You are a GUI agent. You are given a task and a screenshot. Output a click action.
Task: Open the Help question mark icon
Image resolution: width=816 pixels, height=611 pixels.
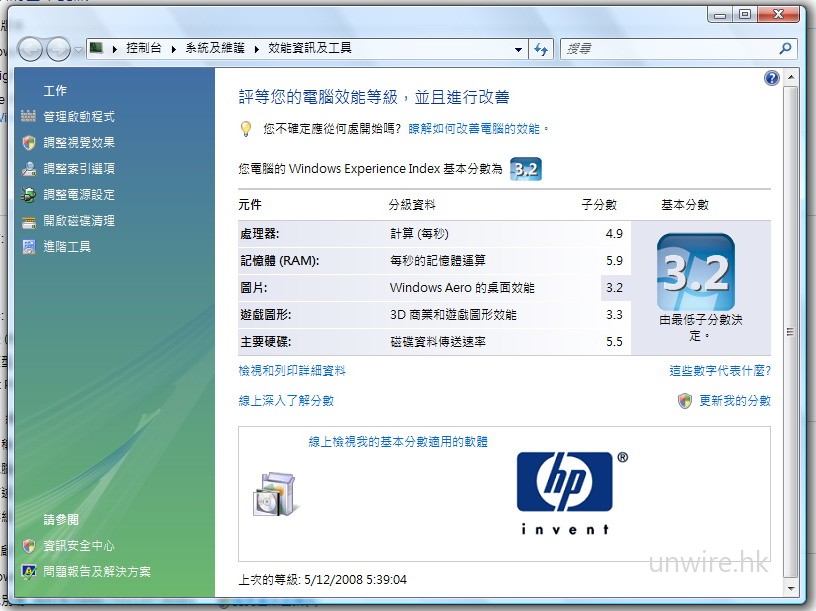[x=771, y=77]
